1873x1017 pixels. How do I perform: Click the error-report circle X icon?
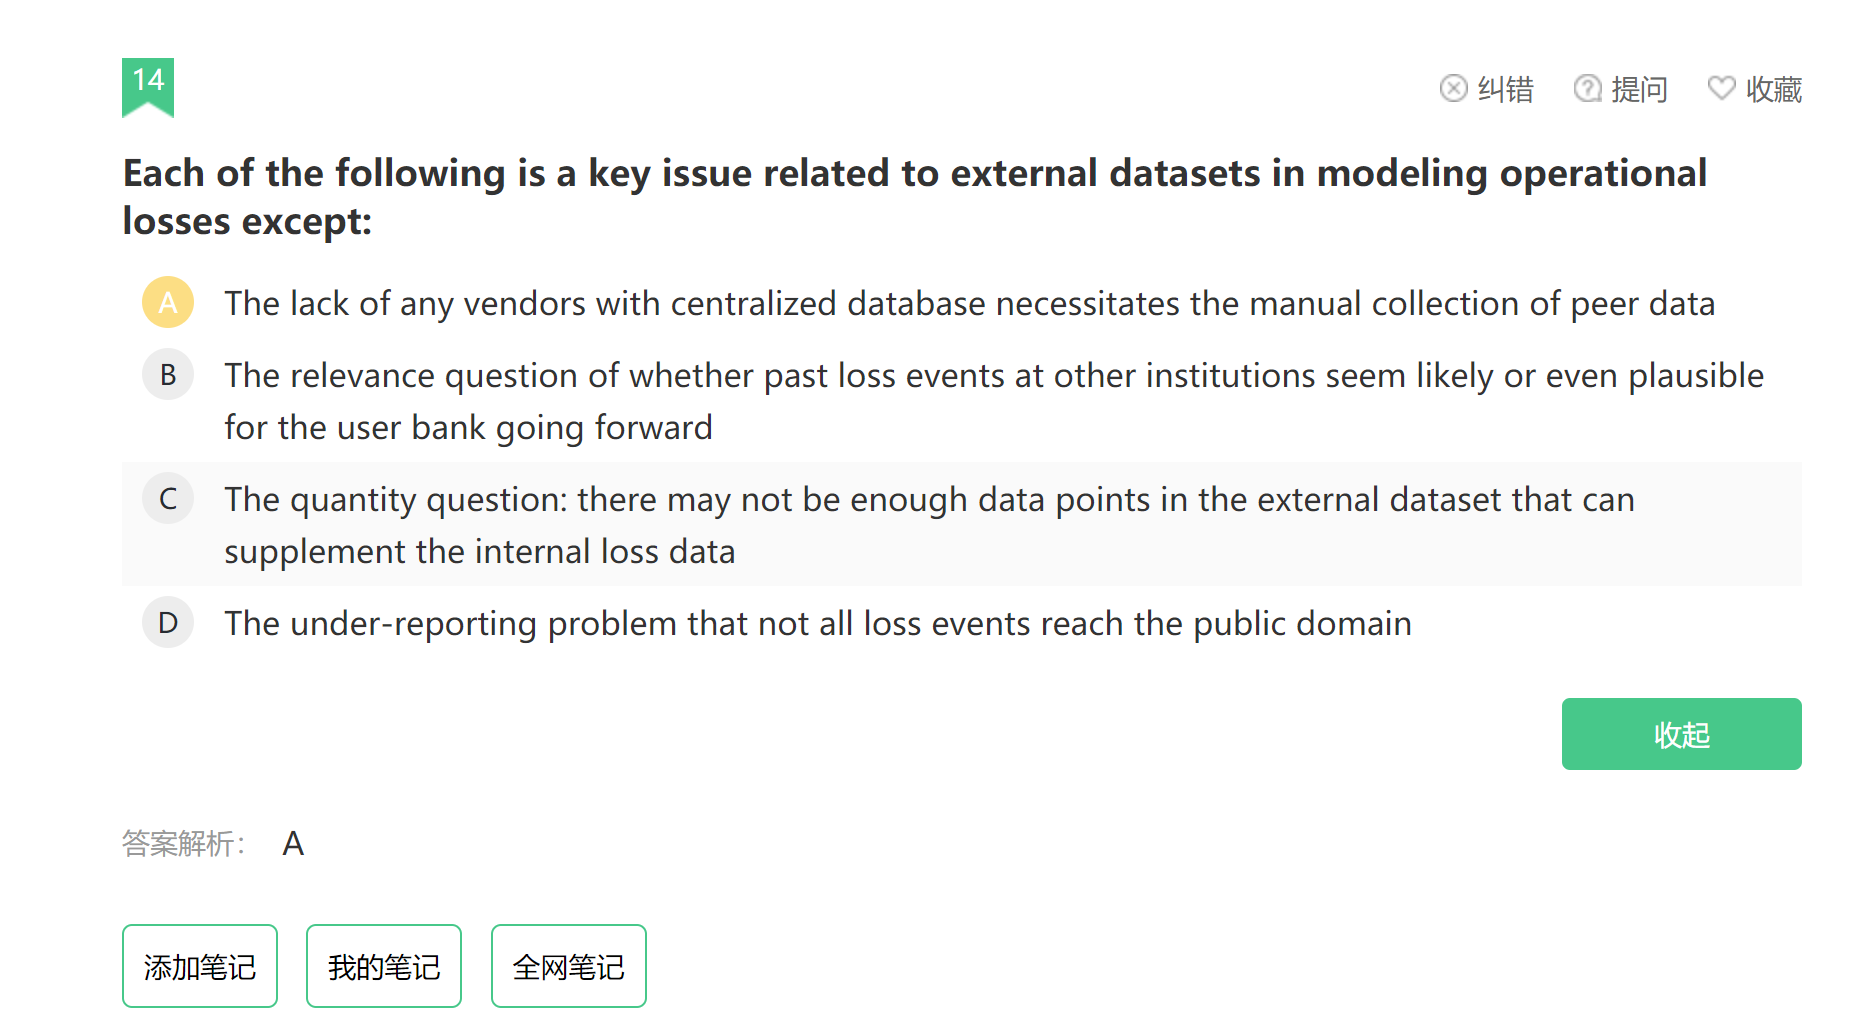(1453, 89)
